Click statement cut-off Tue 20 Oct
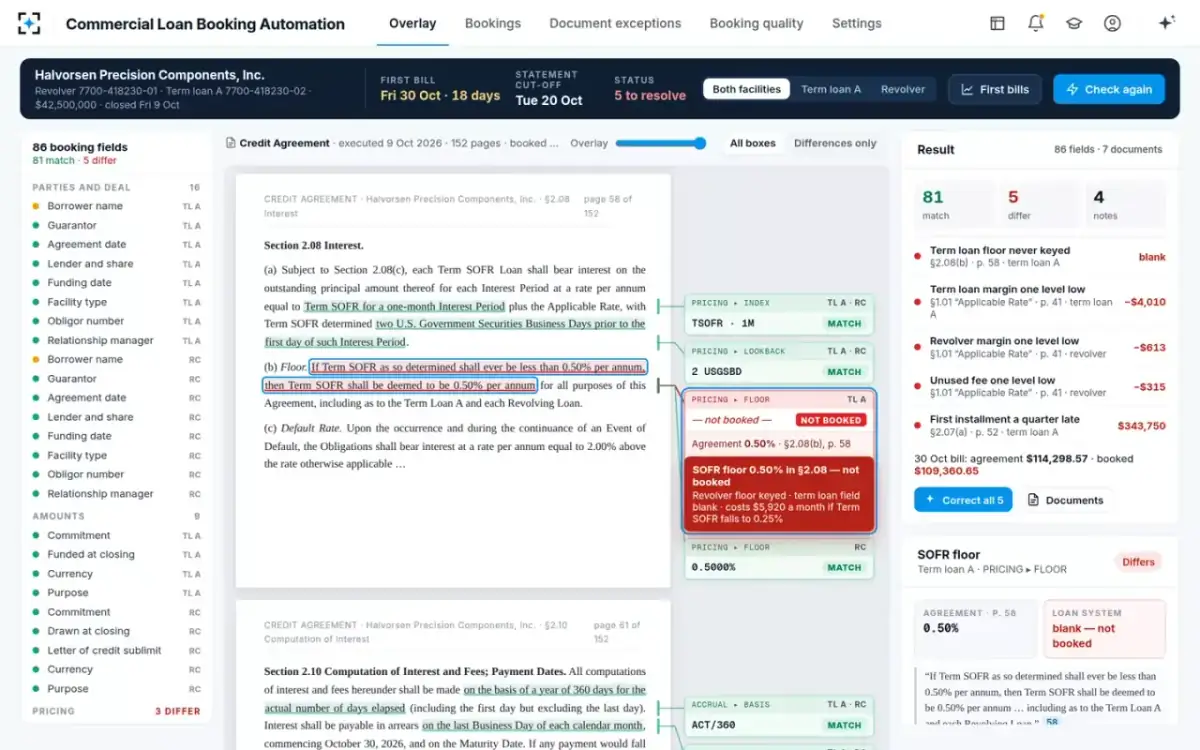 pos(549,100)
